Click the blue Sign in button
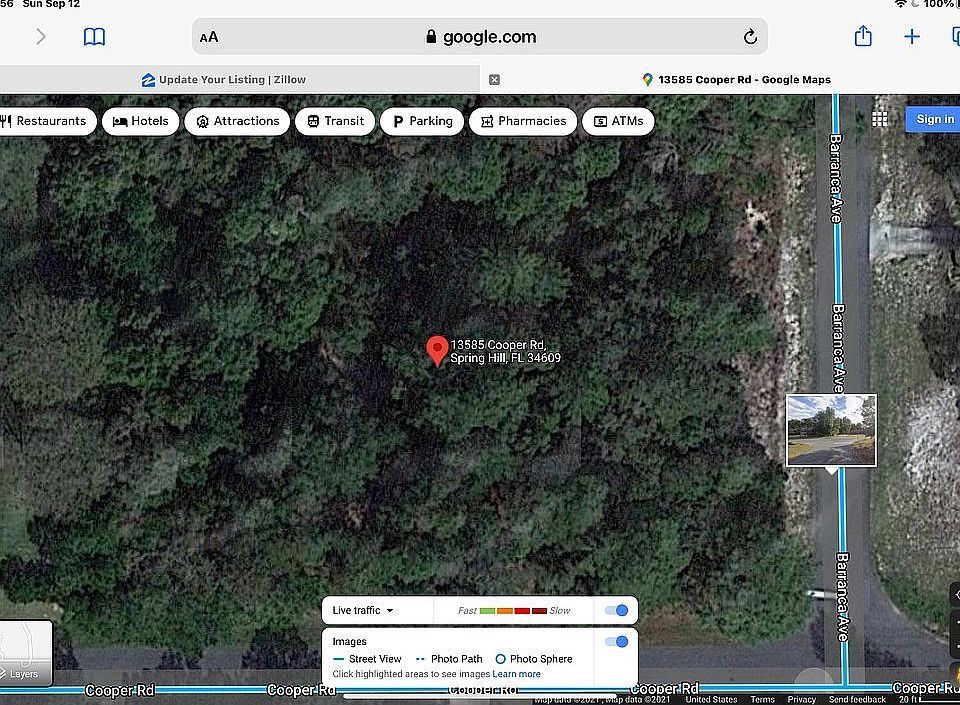This screenshot has height=705, width=960. tap(934, 119)
